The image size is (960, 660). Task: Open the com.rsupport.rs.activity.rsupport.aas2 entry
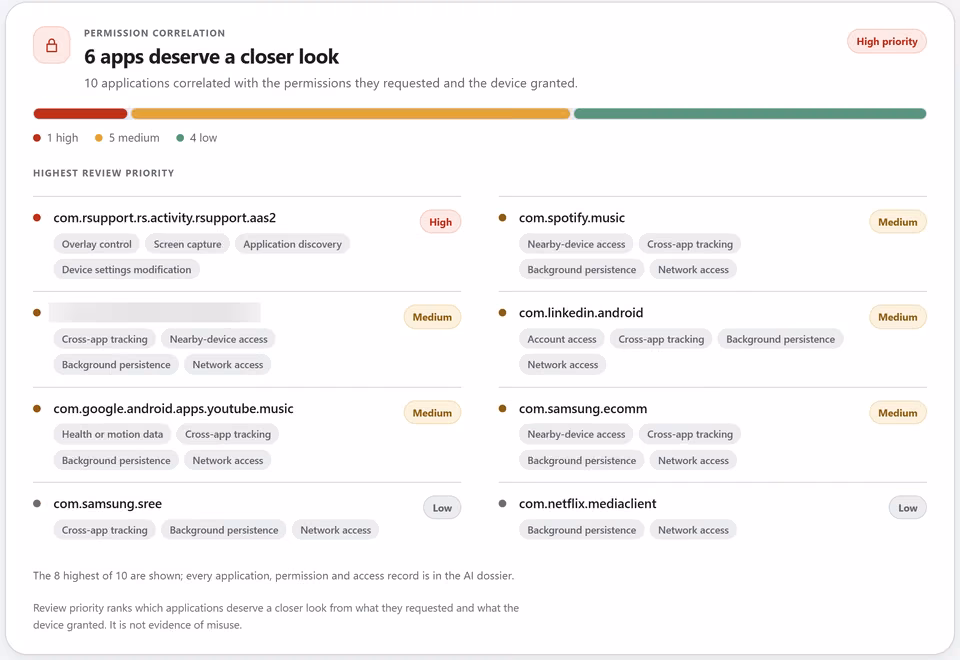pyautogui.click(x=165, y=217)
